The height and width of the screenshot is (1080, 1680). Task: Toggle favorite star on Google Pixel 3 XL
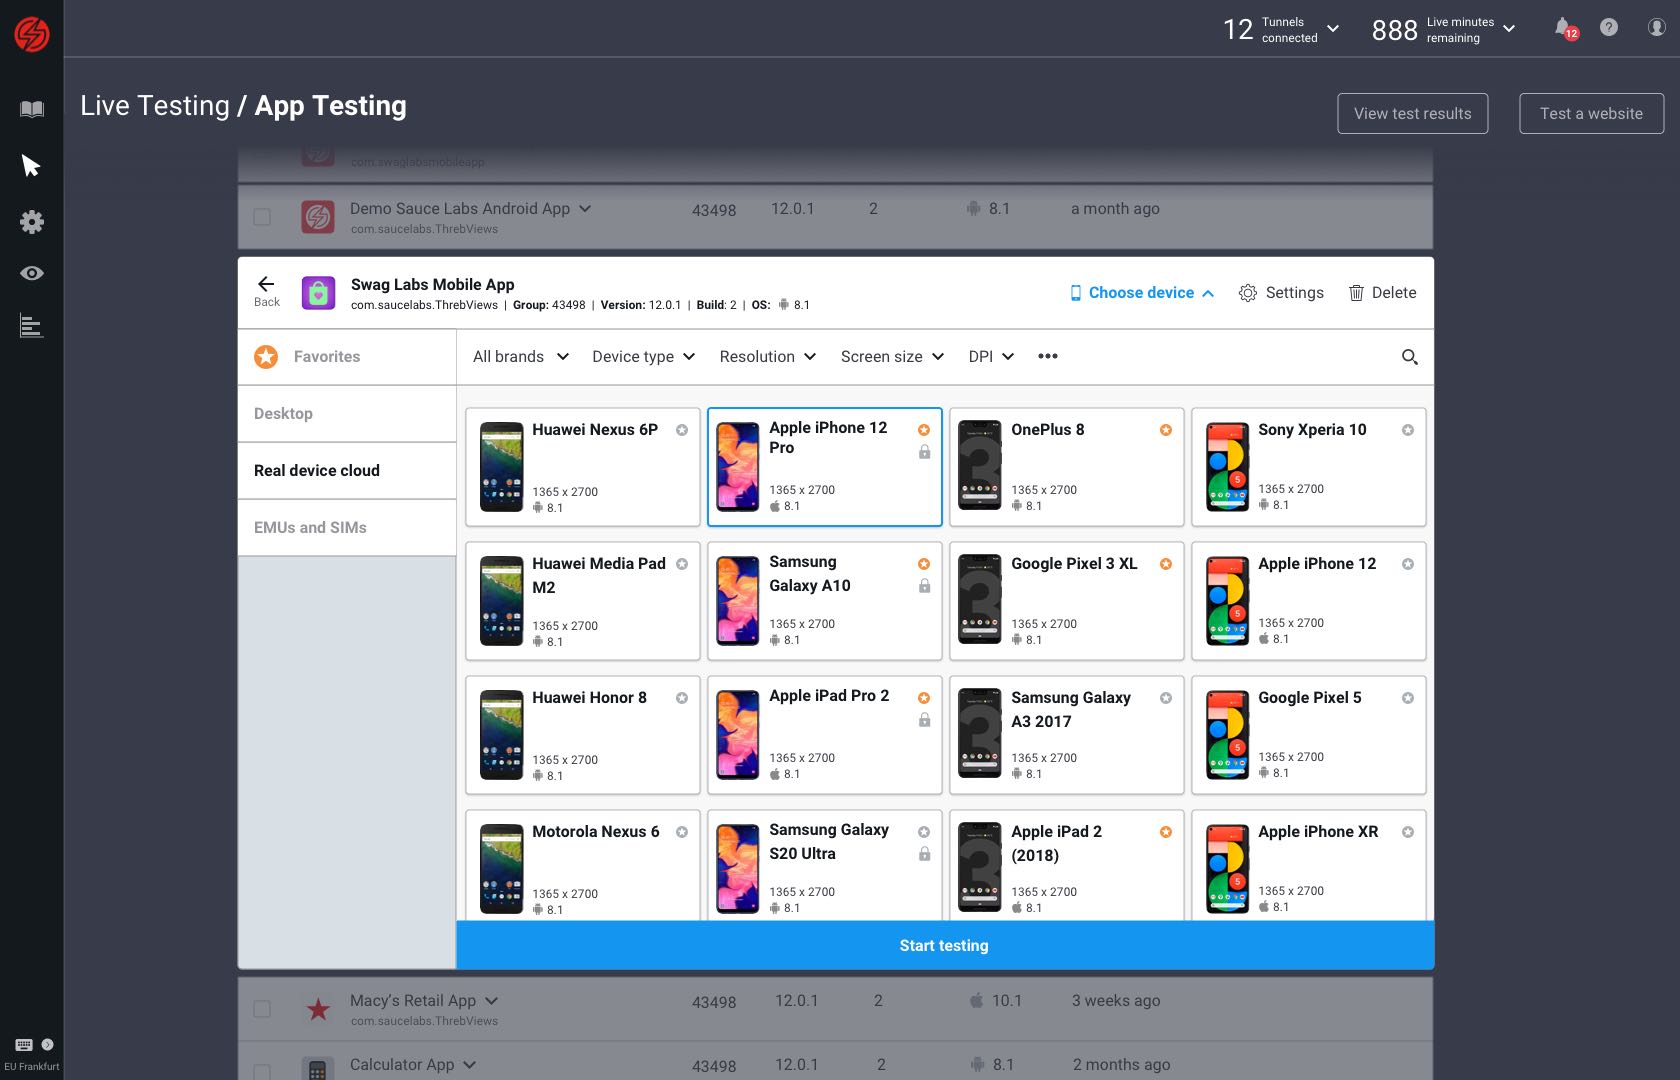point(1166,564)
